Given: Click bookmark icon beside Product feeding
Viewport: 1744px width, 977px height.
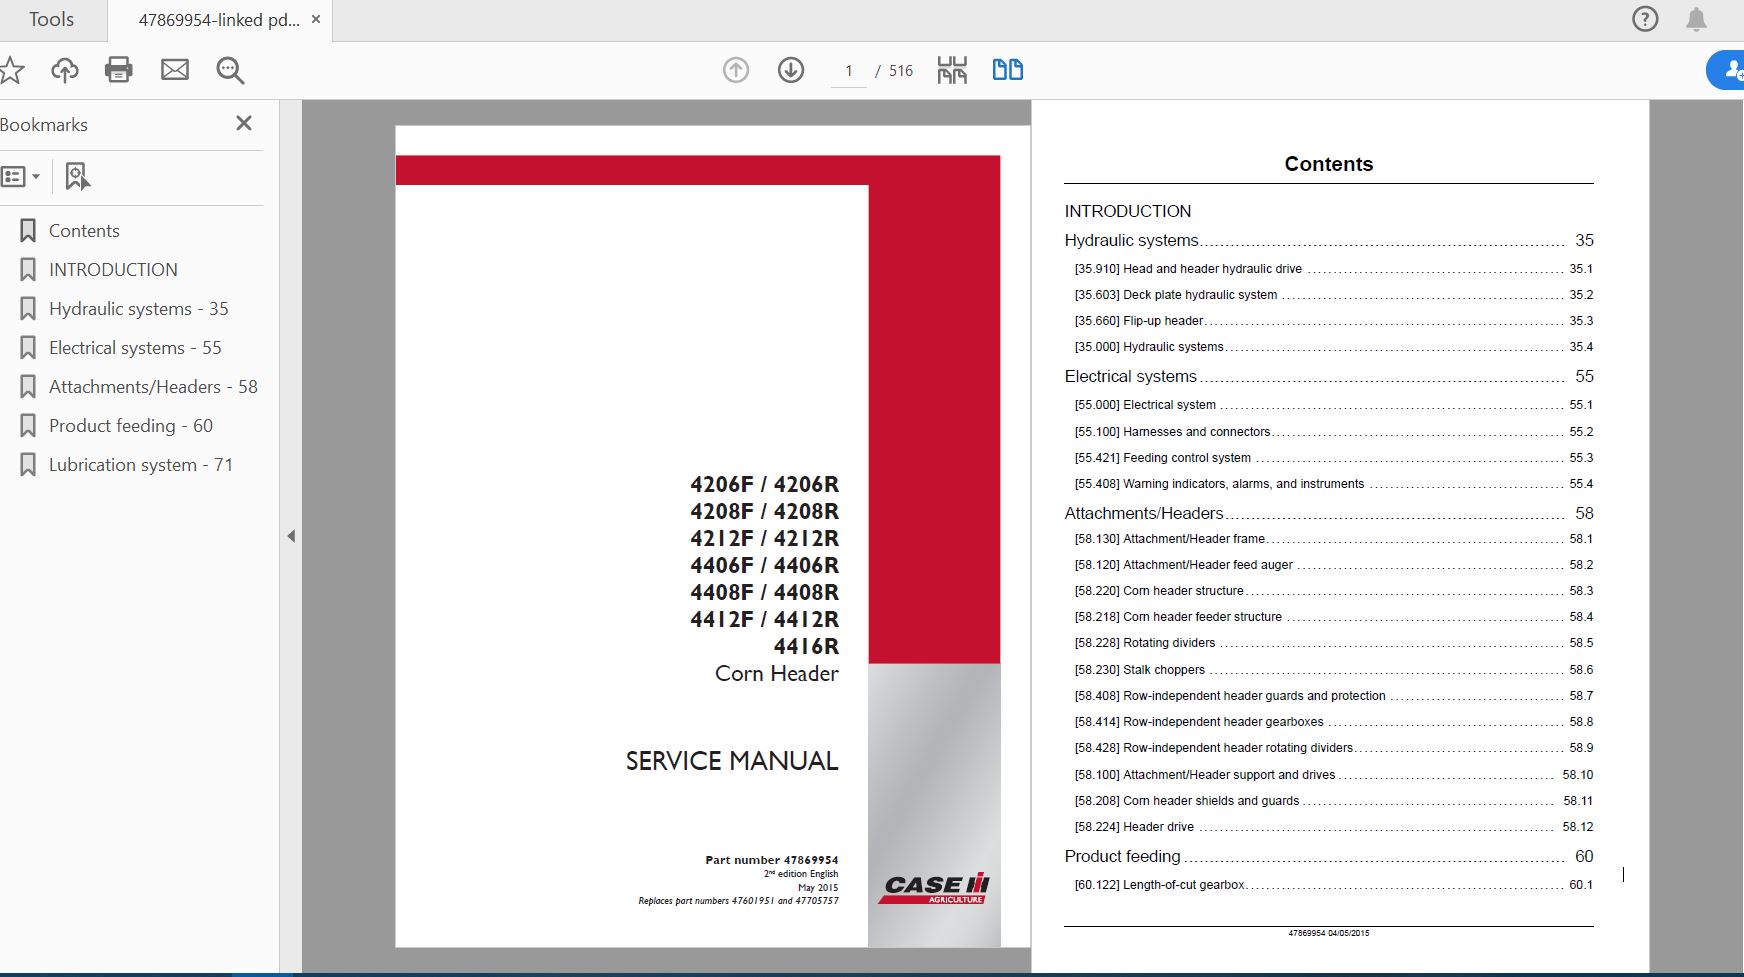Looking at the screenshot, I should [28, 426].
